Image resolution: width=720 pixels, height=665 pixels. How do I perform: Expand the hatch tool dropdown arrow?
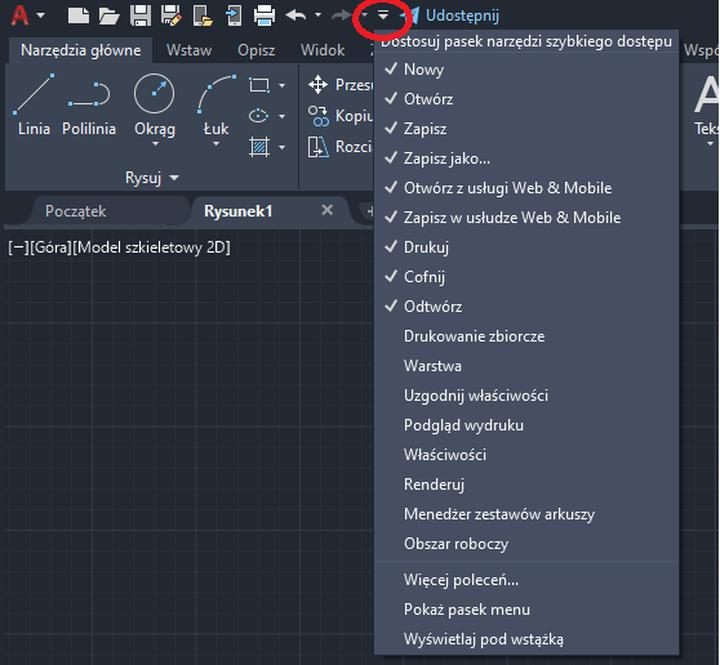point(282,147)
